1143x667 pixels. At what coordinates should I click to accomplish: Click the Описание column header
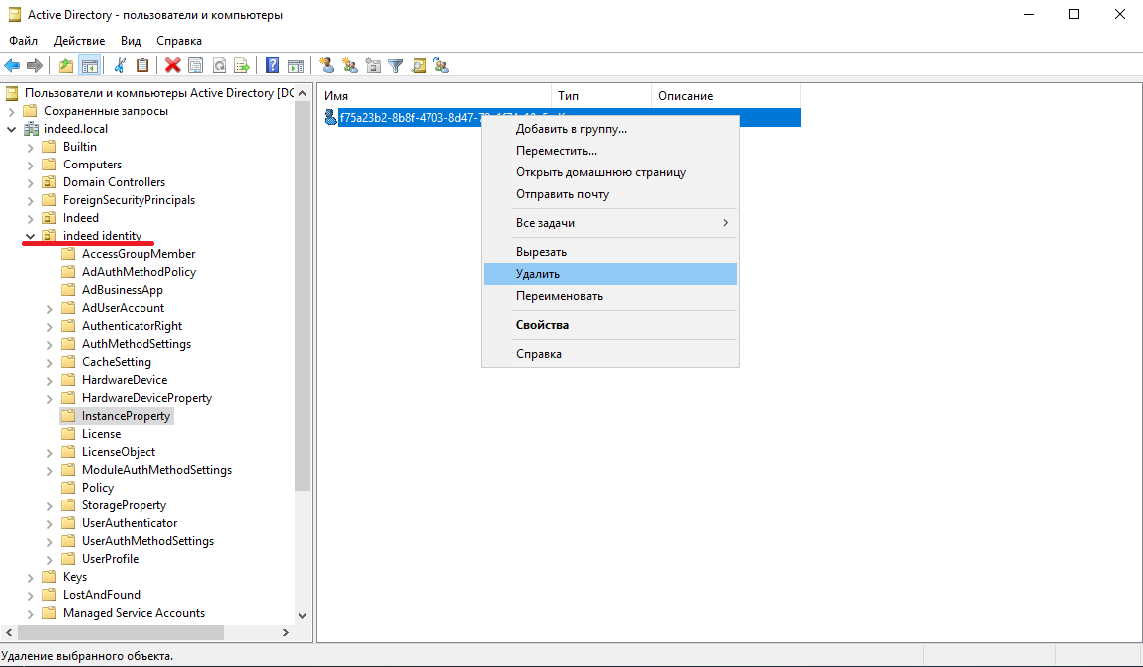(x=685, y=96)
